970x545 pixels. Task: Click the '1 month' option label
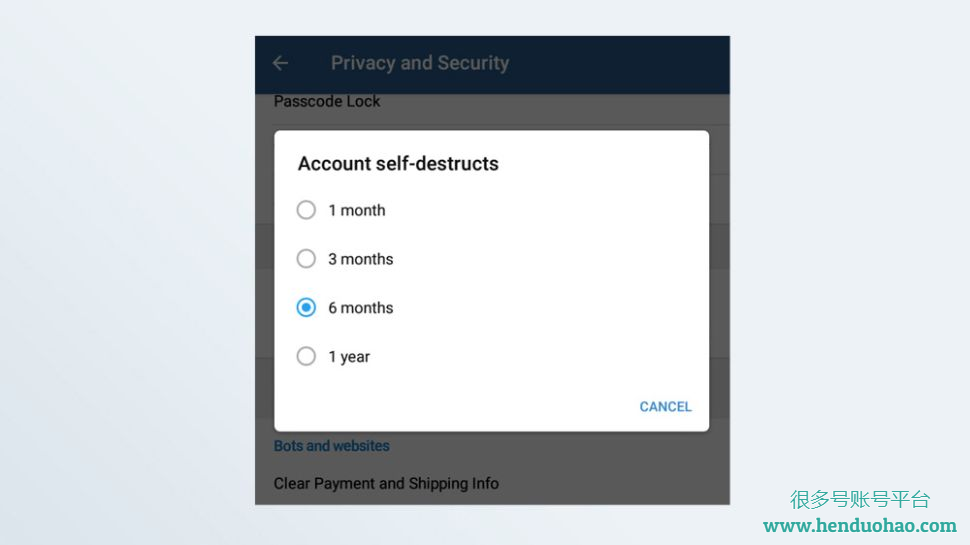(x=357, y=210)
